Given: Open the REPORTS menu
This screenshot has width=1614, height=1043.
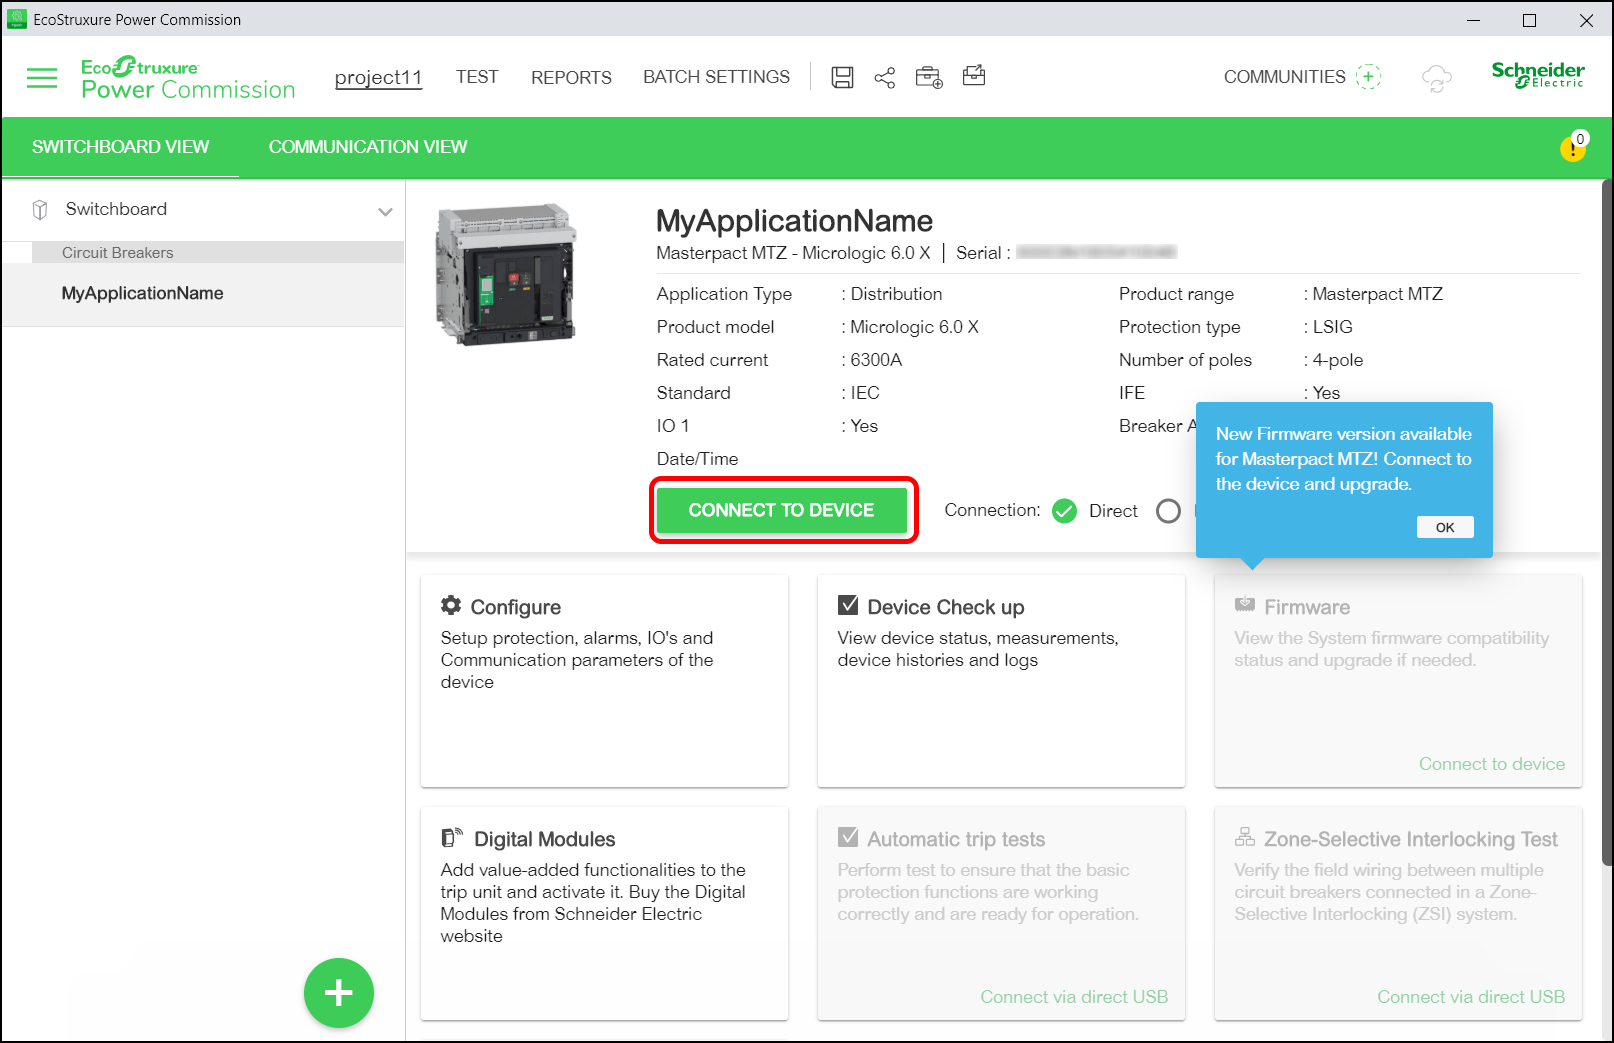Looking at the screenshot, I should (571, 77).
